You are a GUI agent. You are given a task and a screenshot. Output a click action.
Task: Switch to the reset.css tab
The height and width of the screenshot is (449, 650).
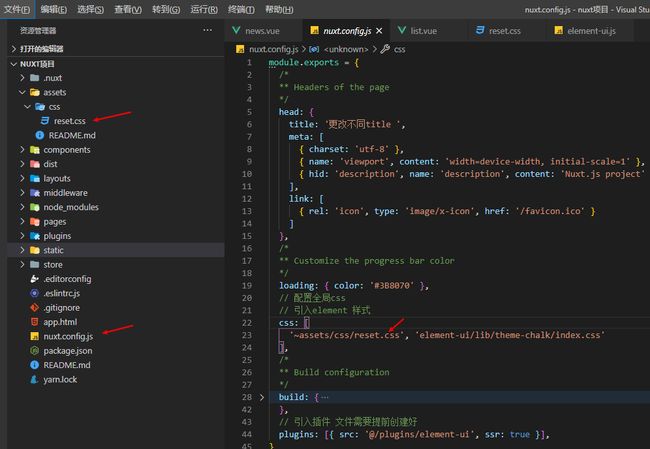pyautogui.click(x=504, y=31)
